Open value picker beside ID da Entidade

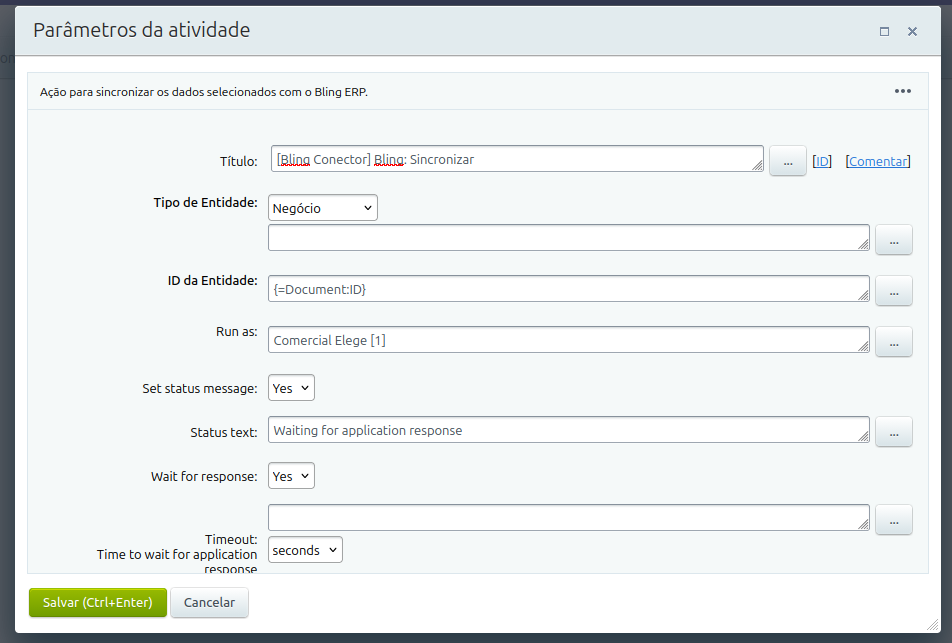[893, 290]
